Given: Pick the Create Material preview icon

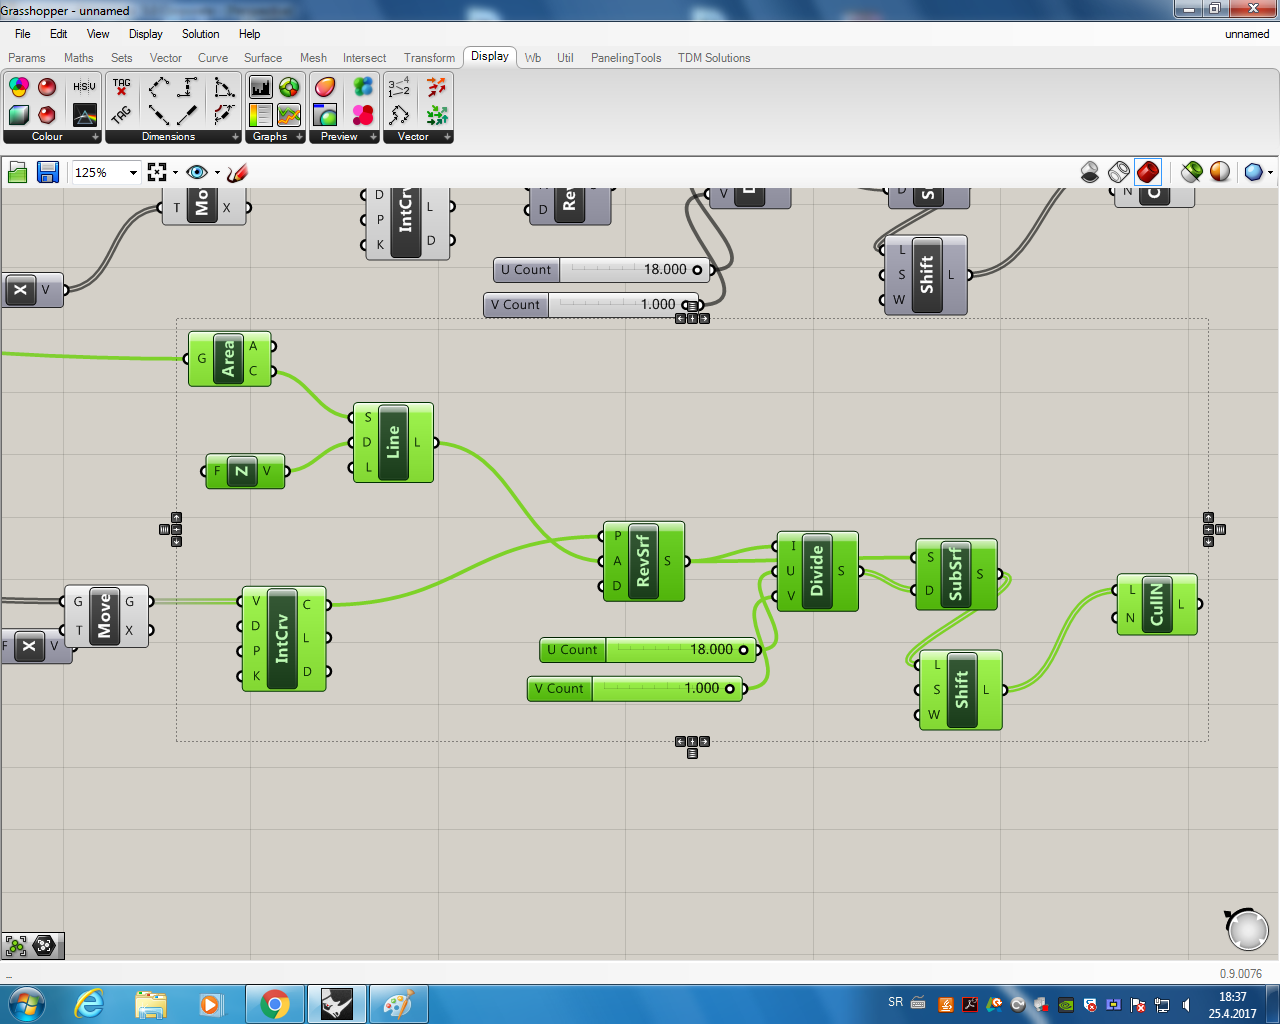Looking at the screenshot, I should tap(325, 115).
